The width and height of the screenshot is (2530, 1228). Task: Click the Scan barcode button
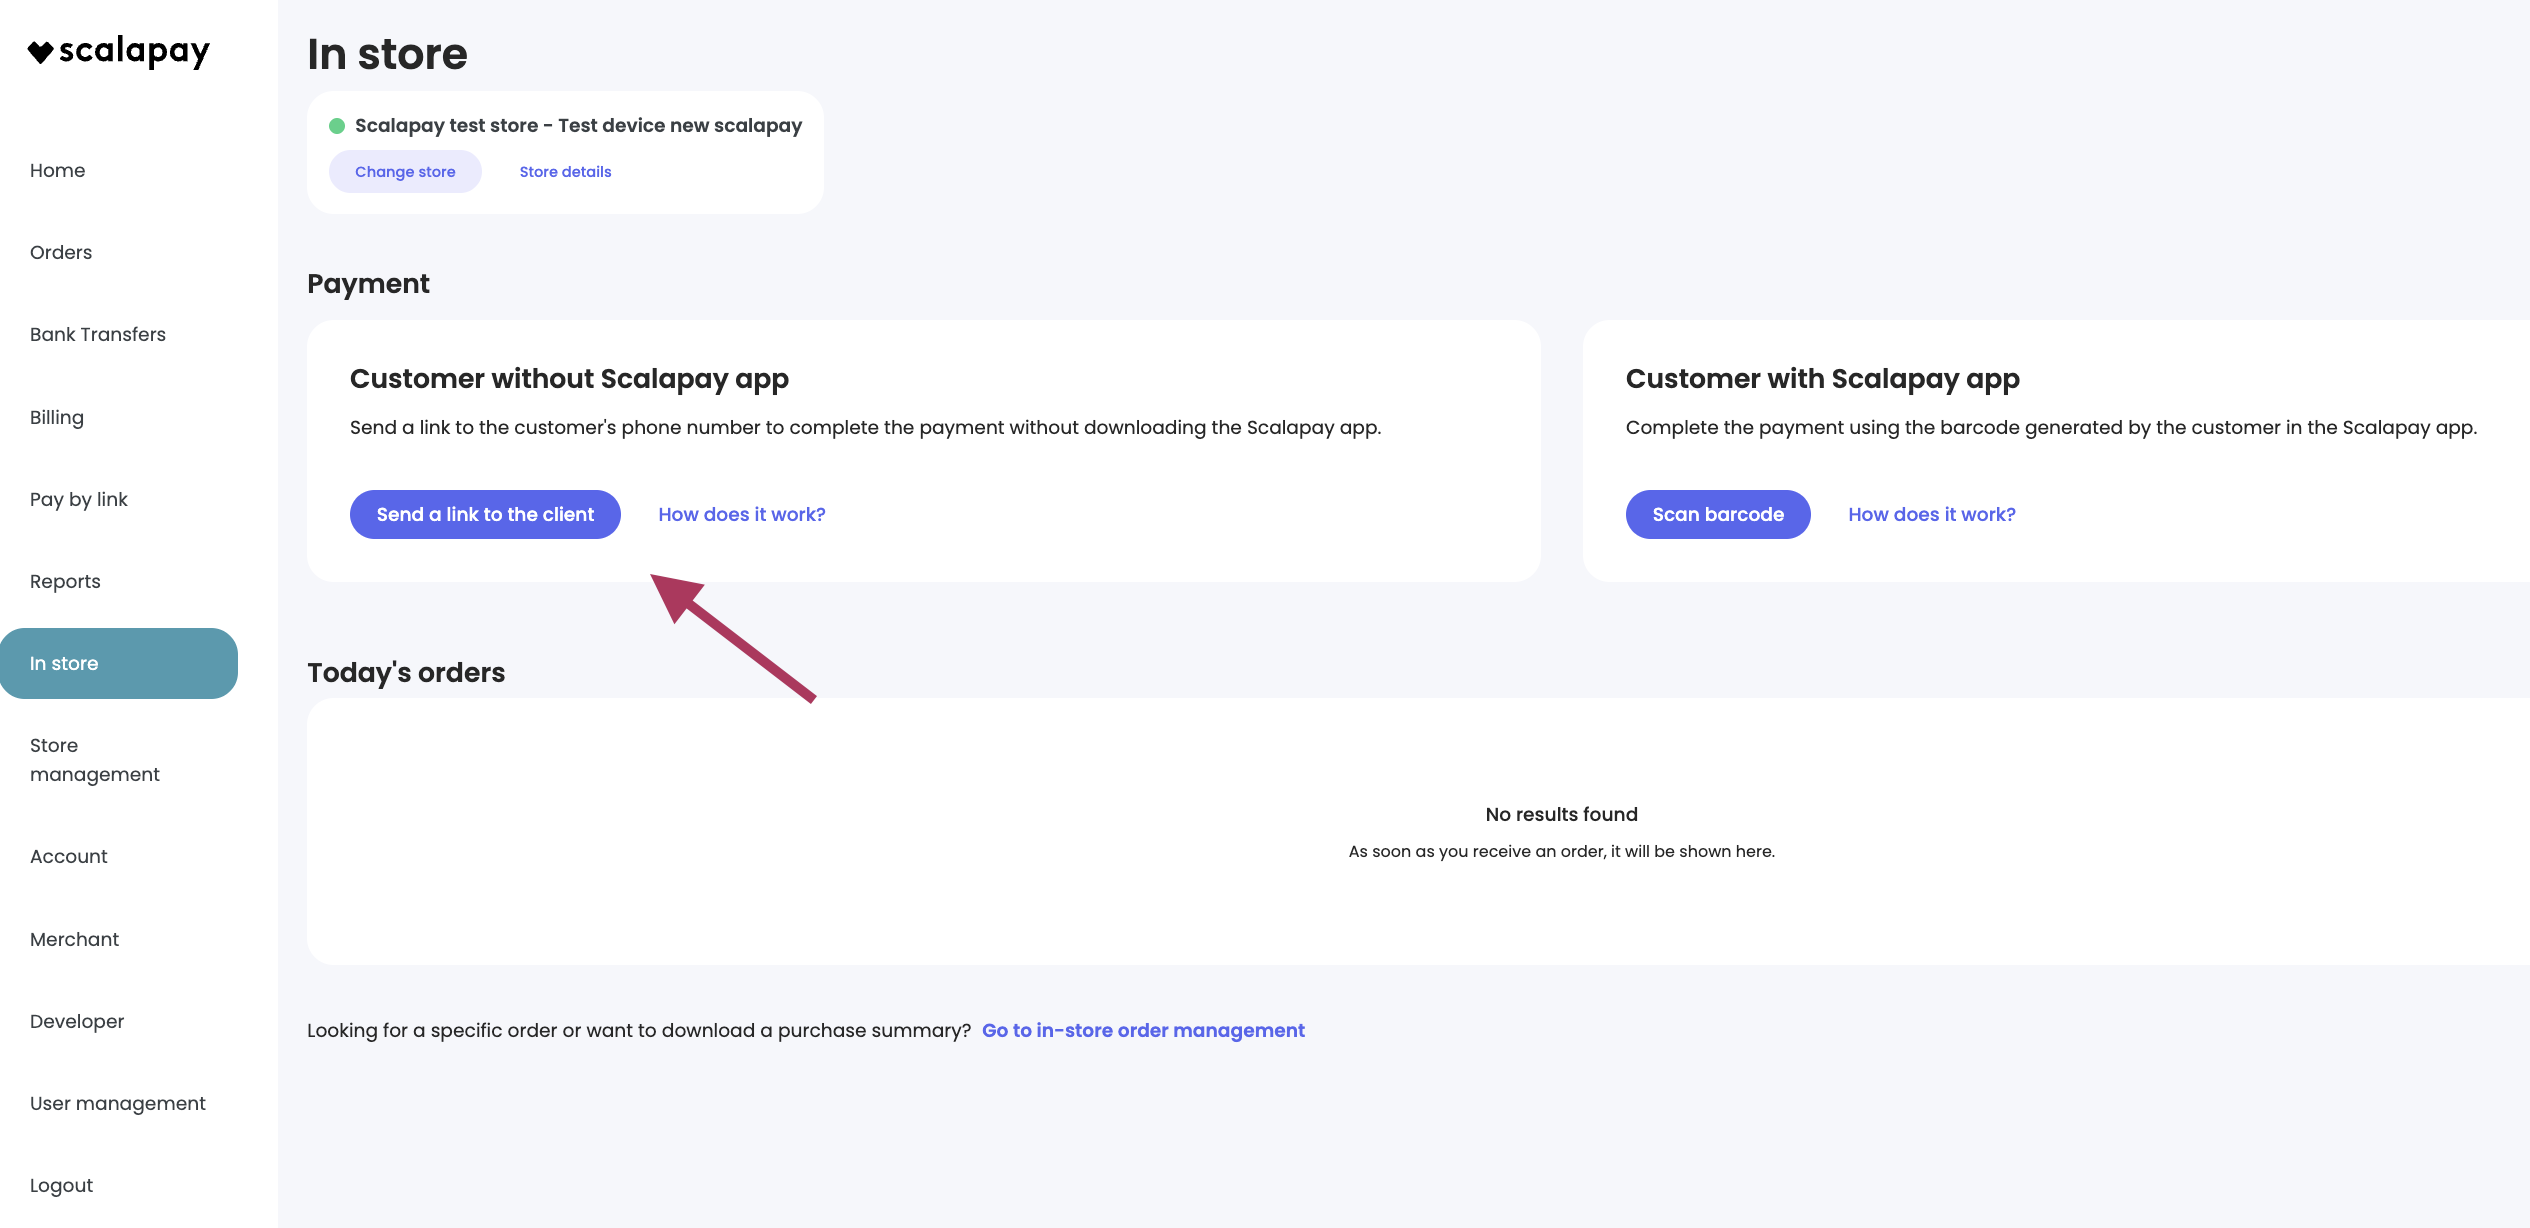click(1718, 514)
